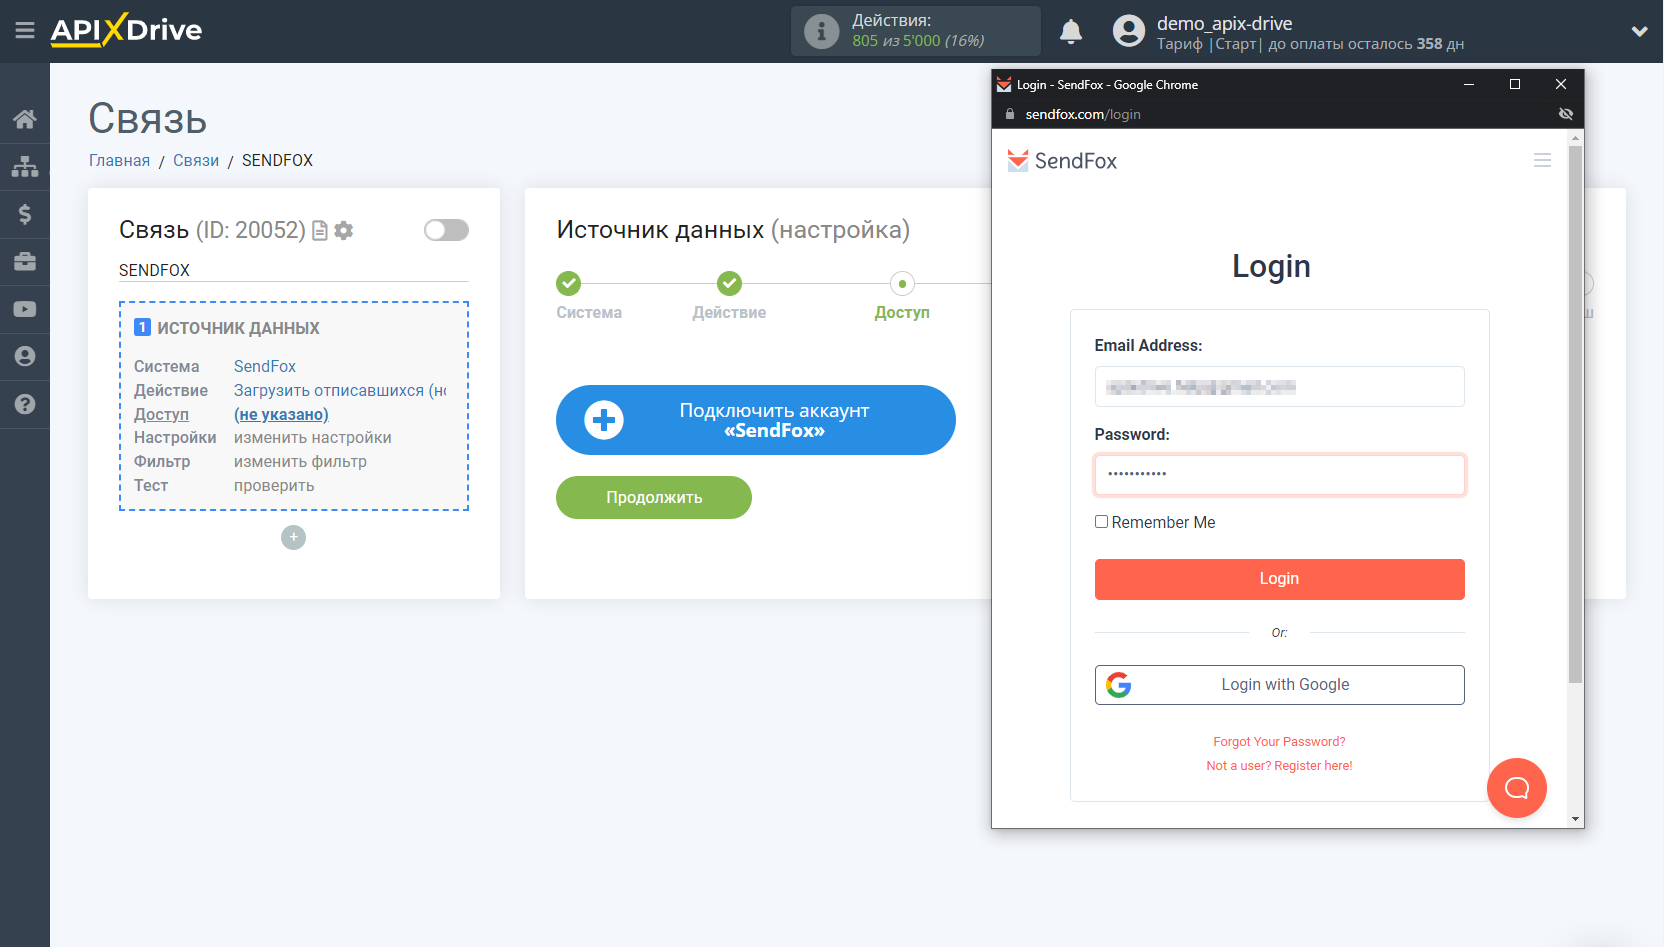The image size is (1664, 947).
Task: Click the sendfox.com/login address bar
Action: [1083, 114]
